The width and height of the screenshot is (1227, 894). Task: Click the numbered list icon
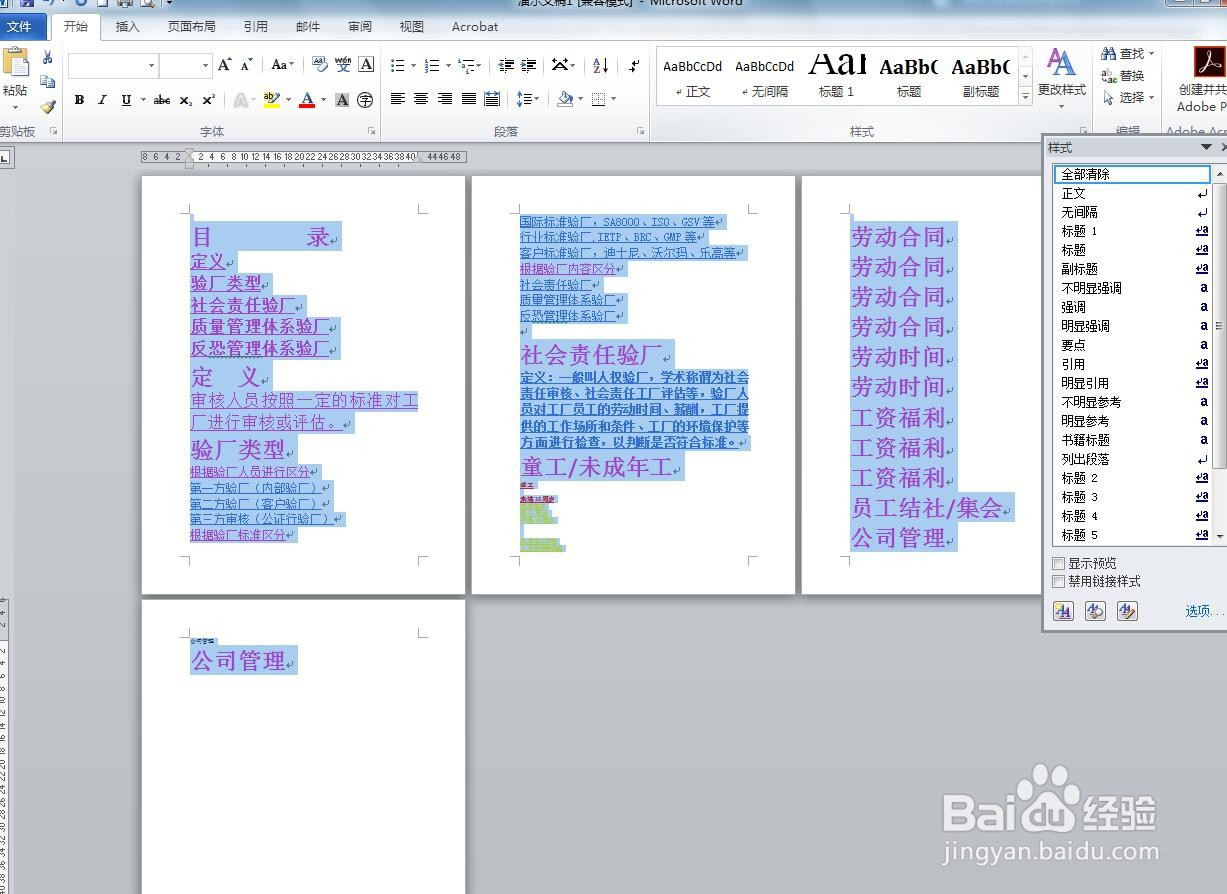(432, 66)
